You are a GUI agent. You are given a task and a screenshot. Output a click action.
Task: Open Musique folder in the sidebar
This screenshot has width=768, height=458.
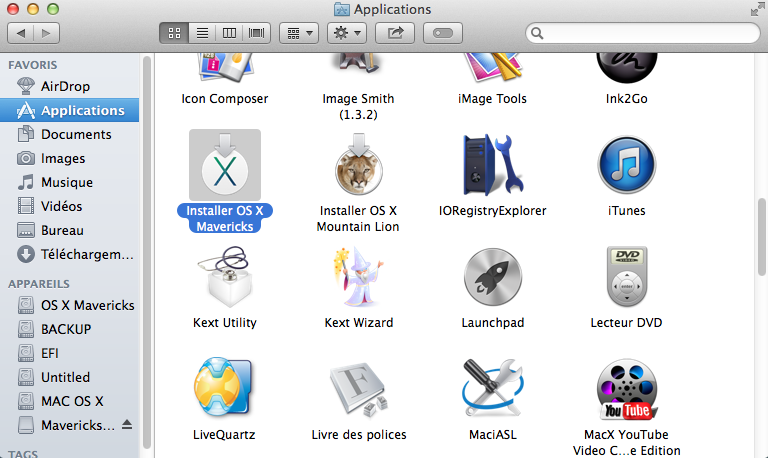pos(70,182)
